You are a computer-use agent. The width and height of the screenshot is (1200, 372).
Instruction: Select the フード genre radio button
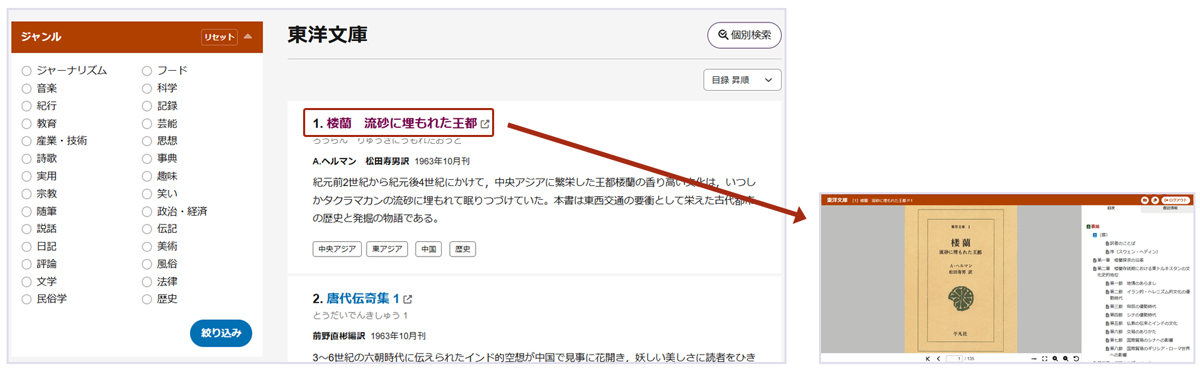(146, 71)
